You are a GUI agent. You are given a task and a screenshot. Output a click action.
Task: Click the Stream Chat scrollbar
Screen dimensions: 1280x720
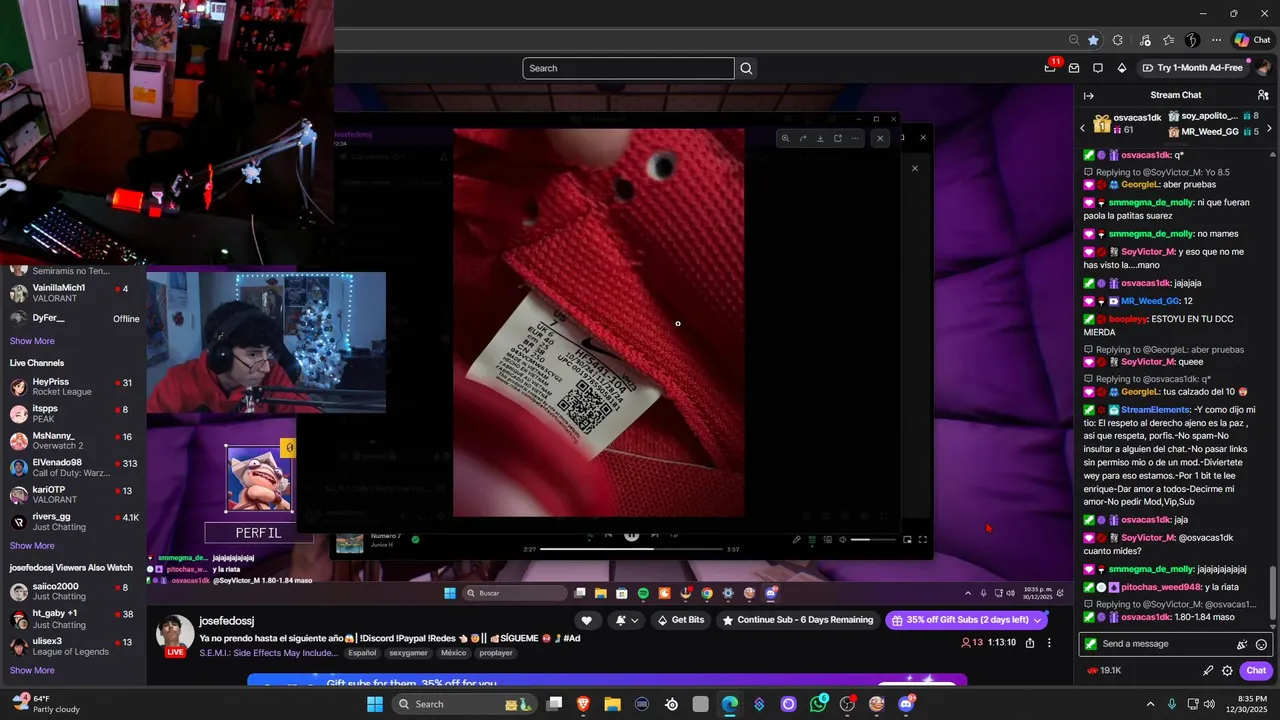pos(1273,595)
